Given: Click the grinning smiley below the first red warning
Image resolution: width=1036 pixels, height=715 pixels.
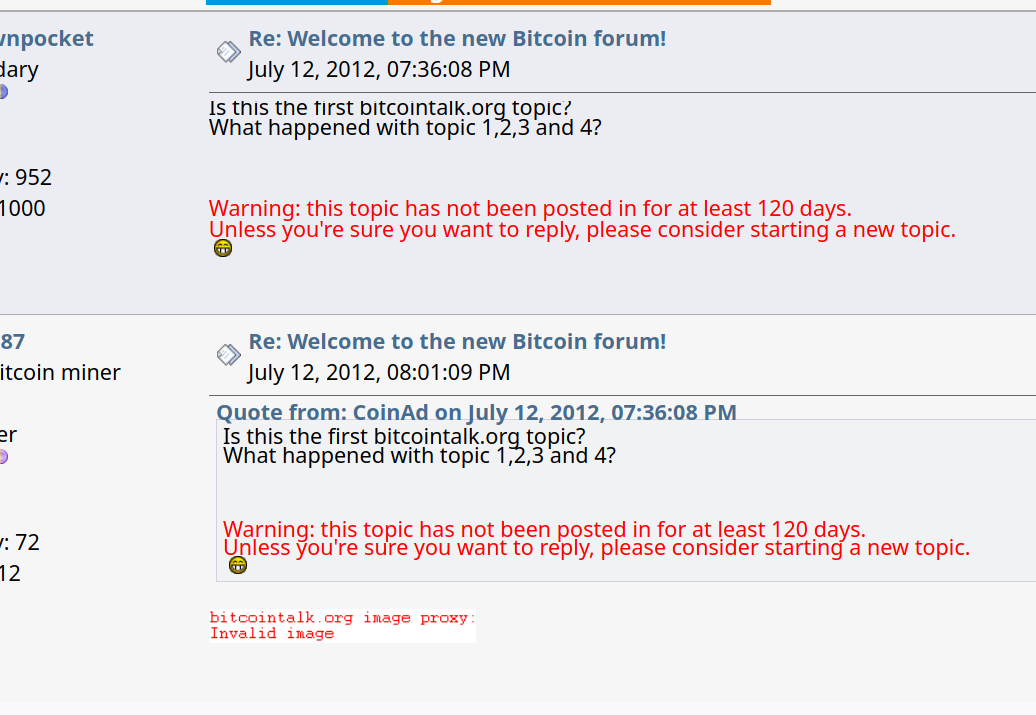Looking at the screenshot, I should 223,248.
